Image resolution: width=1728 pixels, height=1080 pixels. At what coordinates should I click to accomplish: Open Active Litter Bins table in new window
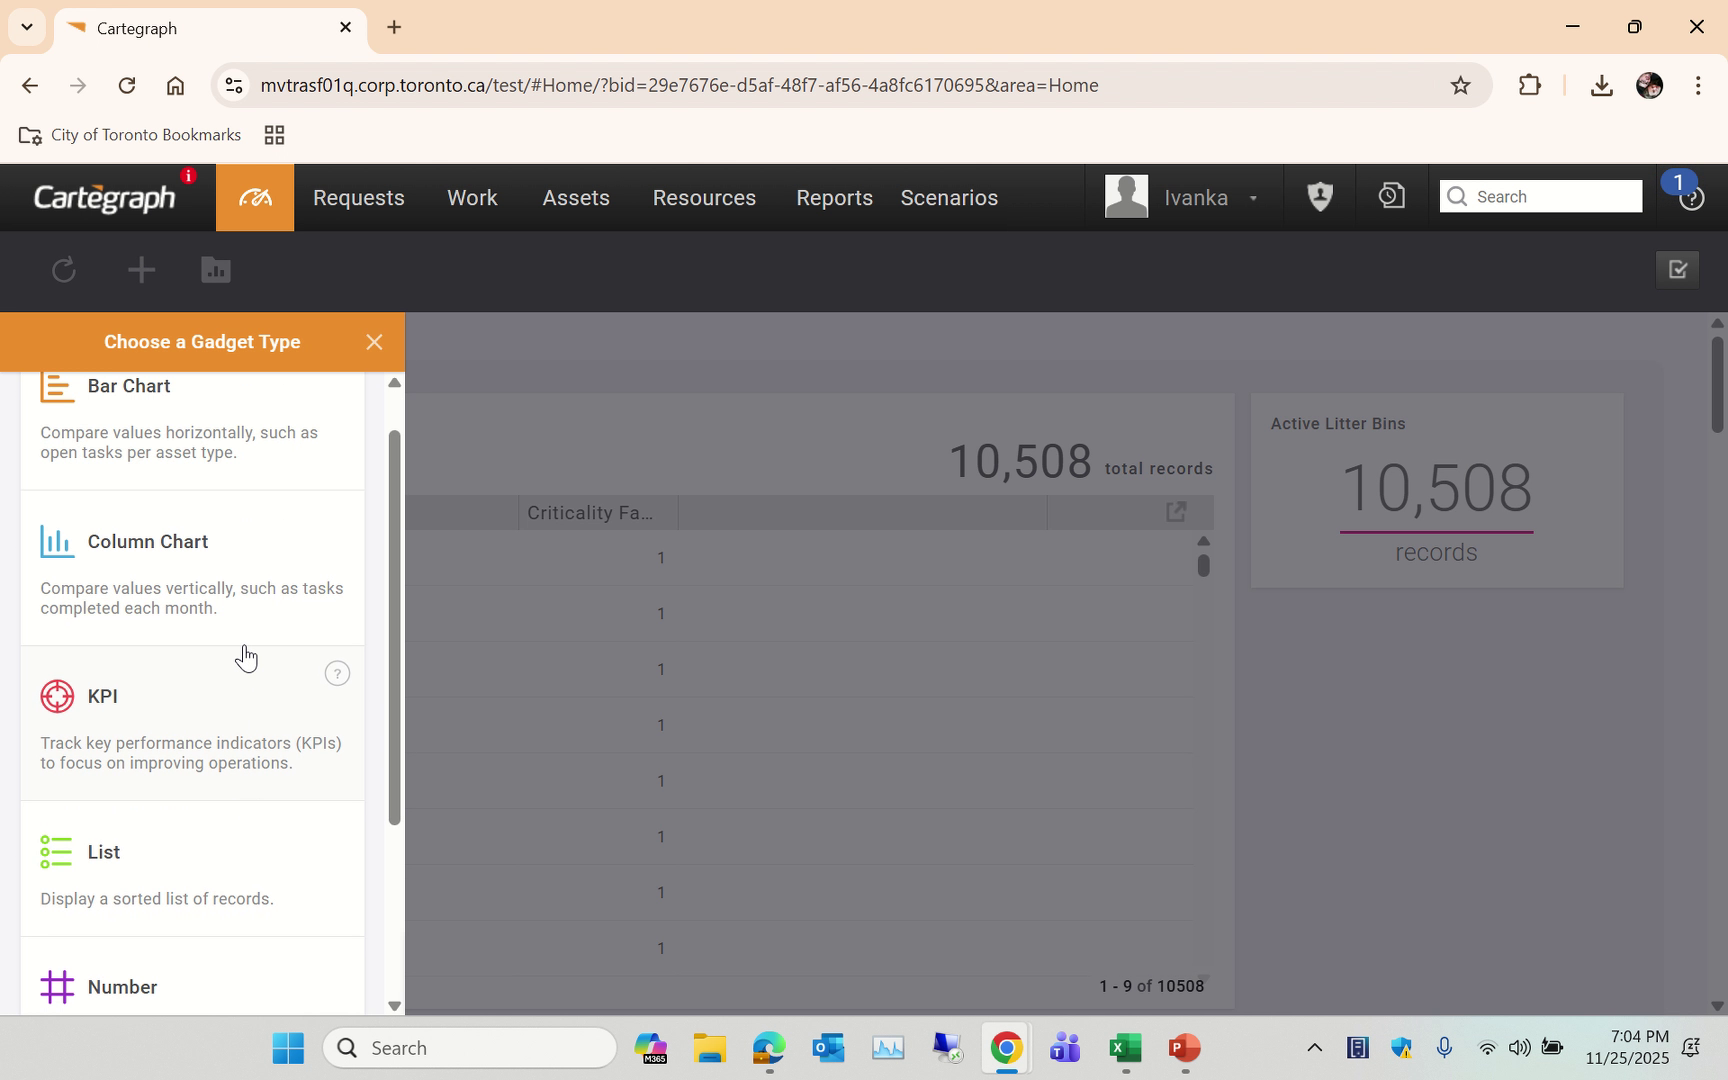1175,511
